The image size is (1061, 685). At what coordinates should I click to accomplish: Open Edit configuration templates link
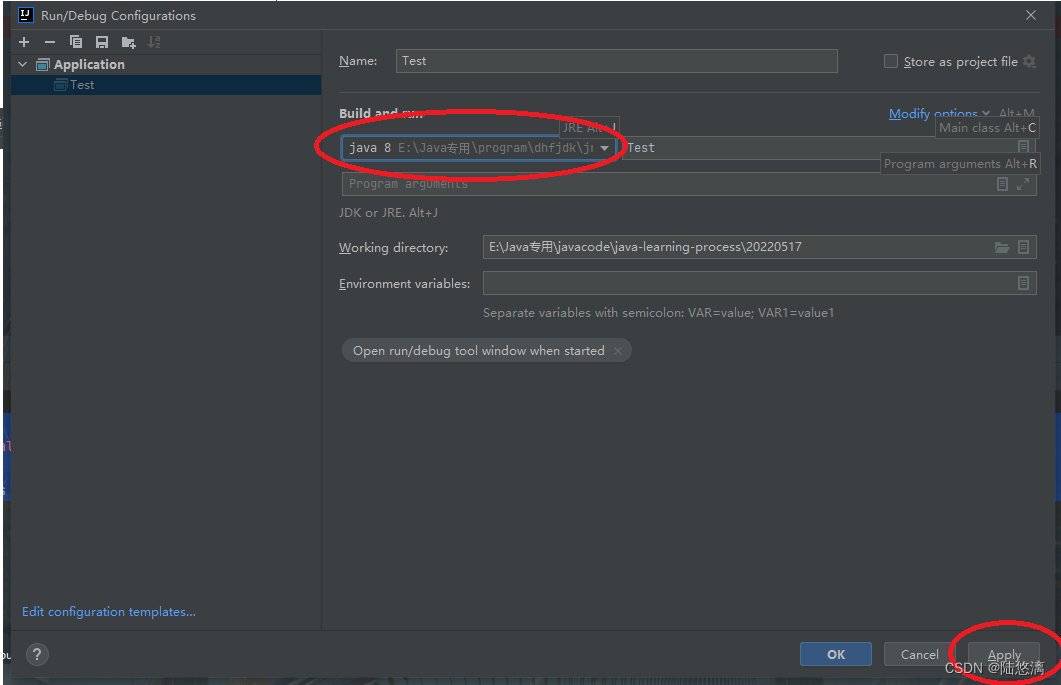tap(109, 611)
